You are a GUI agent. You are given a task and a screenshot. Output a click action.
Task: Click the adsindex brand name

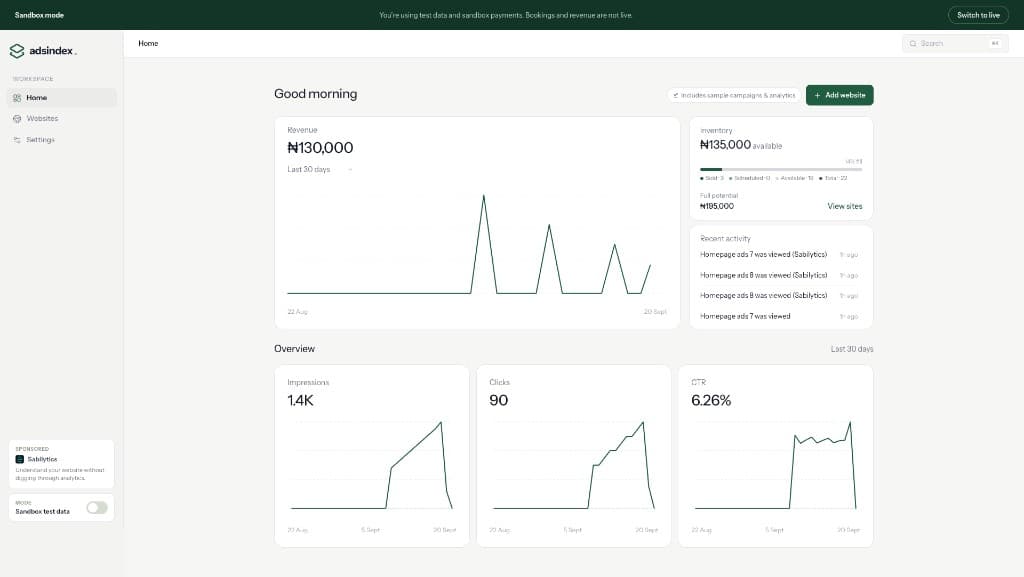point(52,51)
